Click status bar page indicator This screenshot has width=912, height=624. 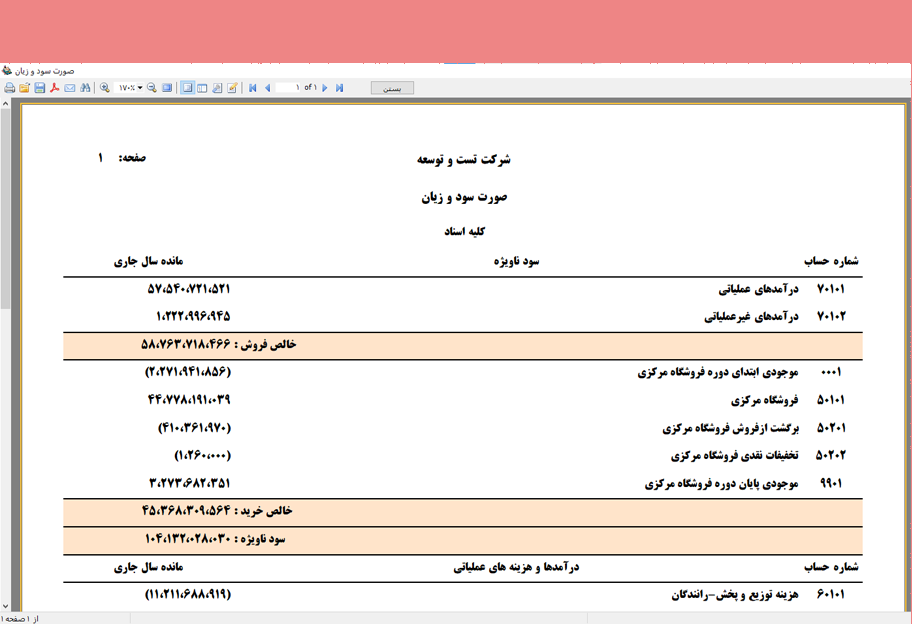[20, 619]
